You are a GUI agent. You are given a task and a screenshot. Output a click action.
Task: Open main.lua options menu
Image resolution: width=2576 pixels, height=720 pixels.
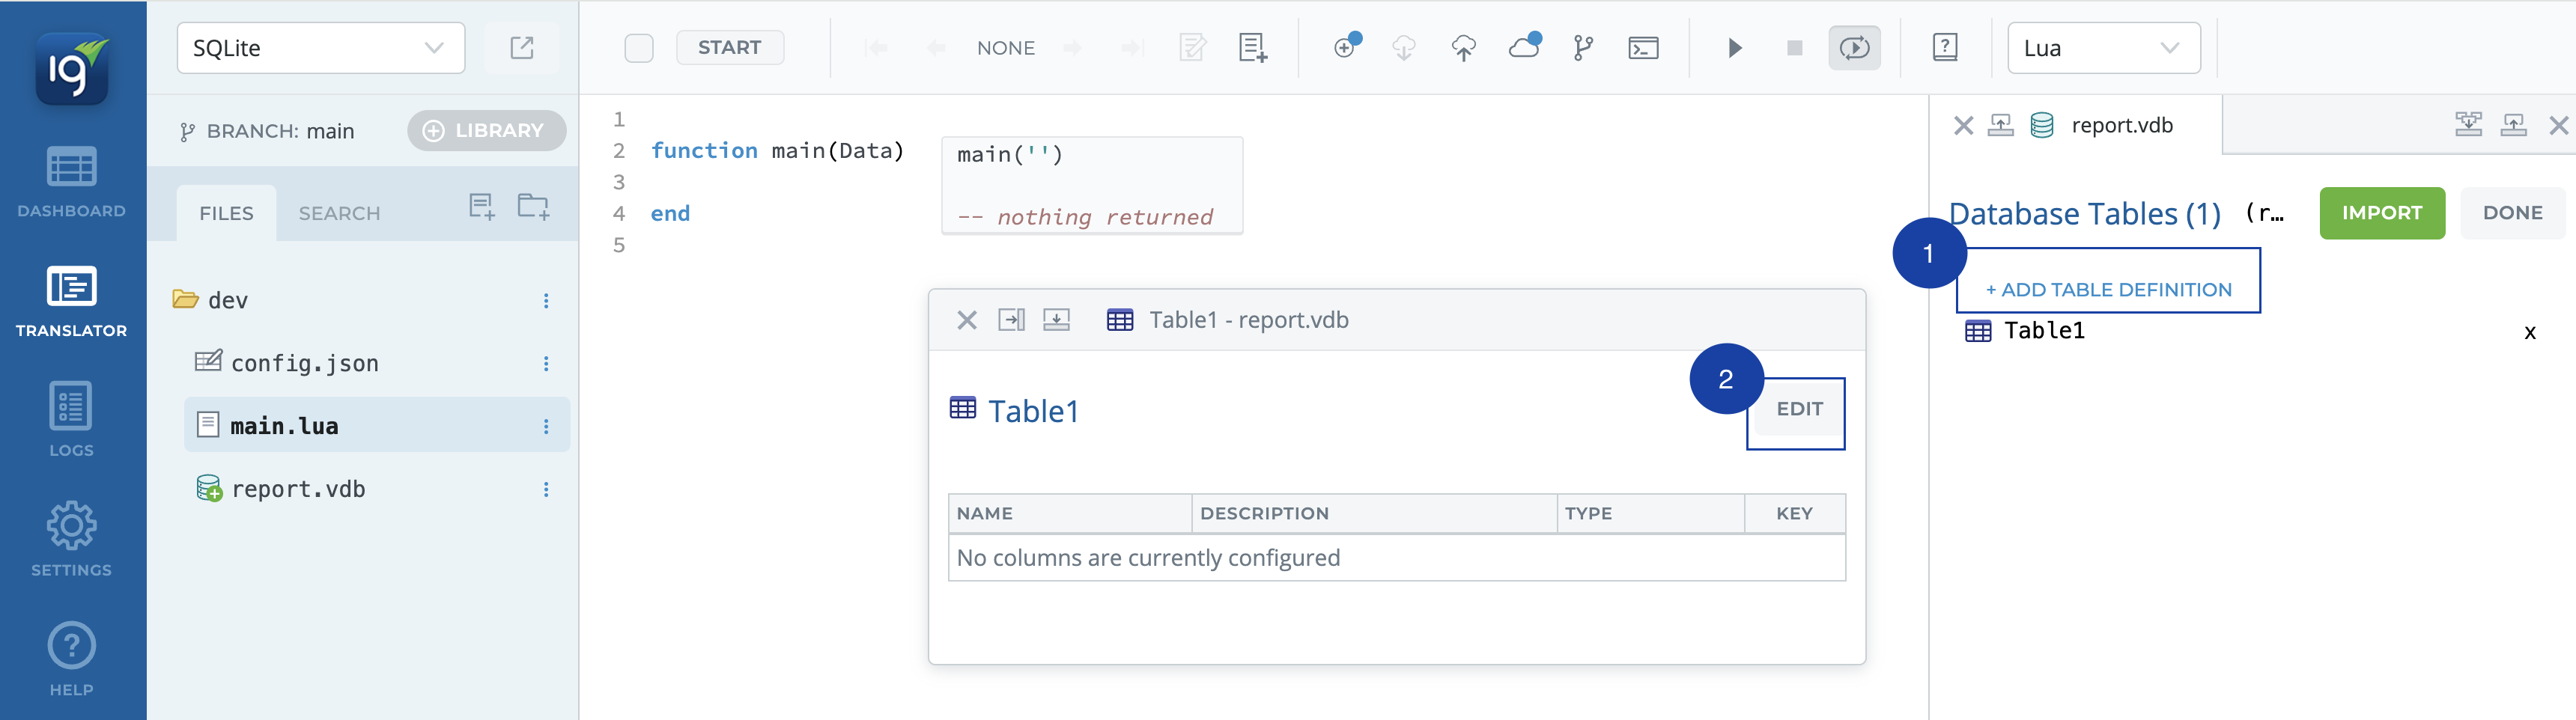(546, 427)
